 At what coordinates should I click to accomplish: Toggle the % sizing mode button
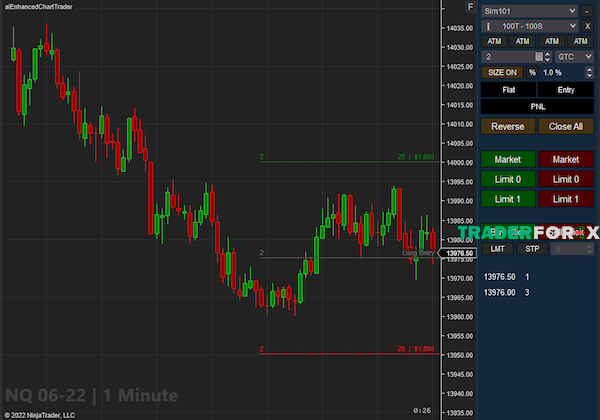pyautogui.click(x=532, y=72)
